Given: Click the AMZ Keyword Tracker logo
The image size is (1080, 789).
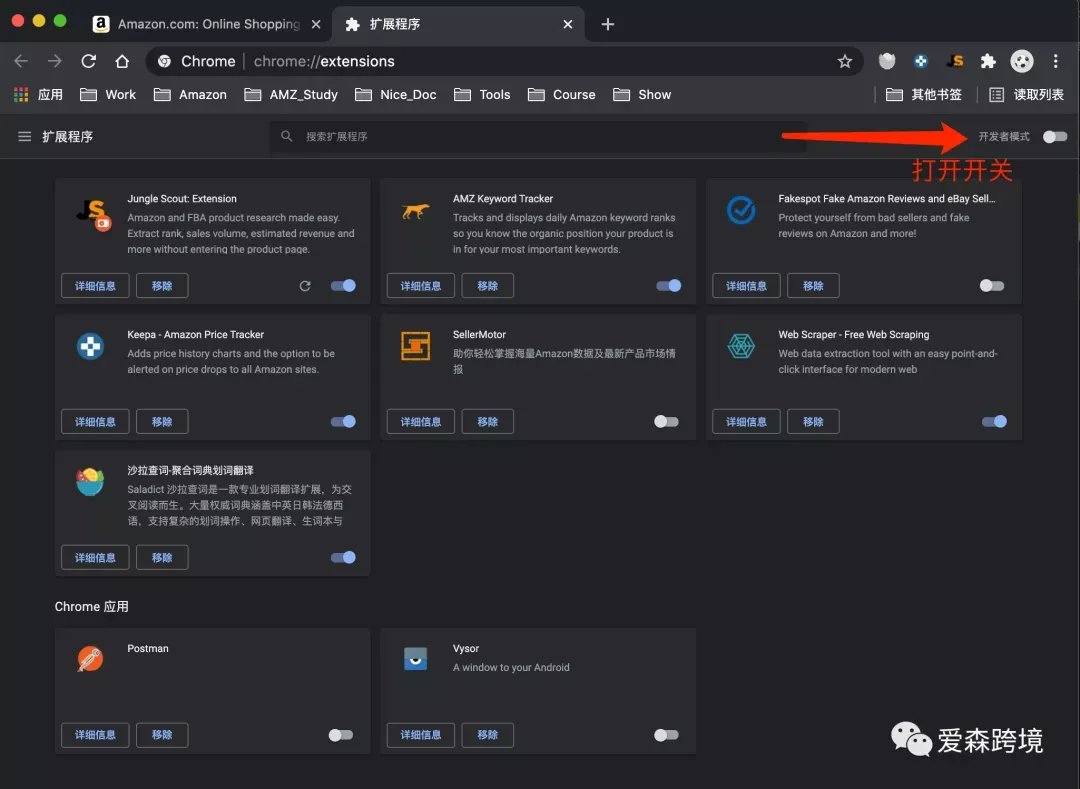Looking at the screenshot, I should pyautogui.click(x=415, y=211).
